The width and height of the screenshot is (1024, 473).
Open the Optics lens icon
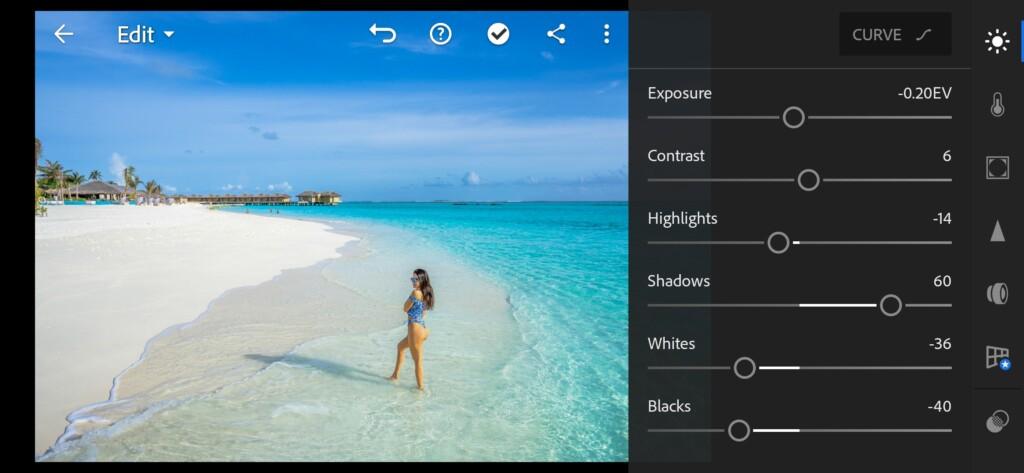(x=997, y=293)
